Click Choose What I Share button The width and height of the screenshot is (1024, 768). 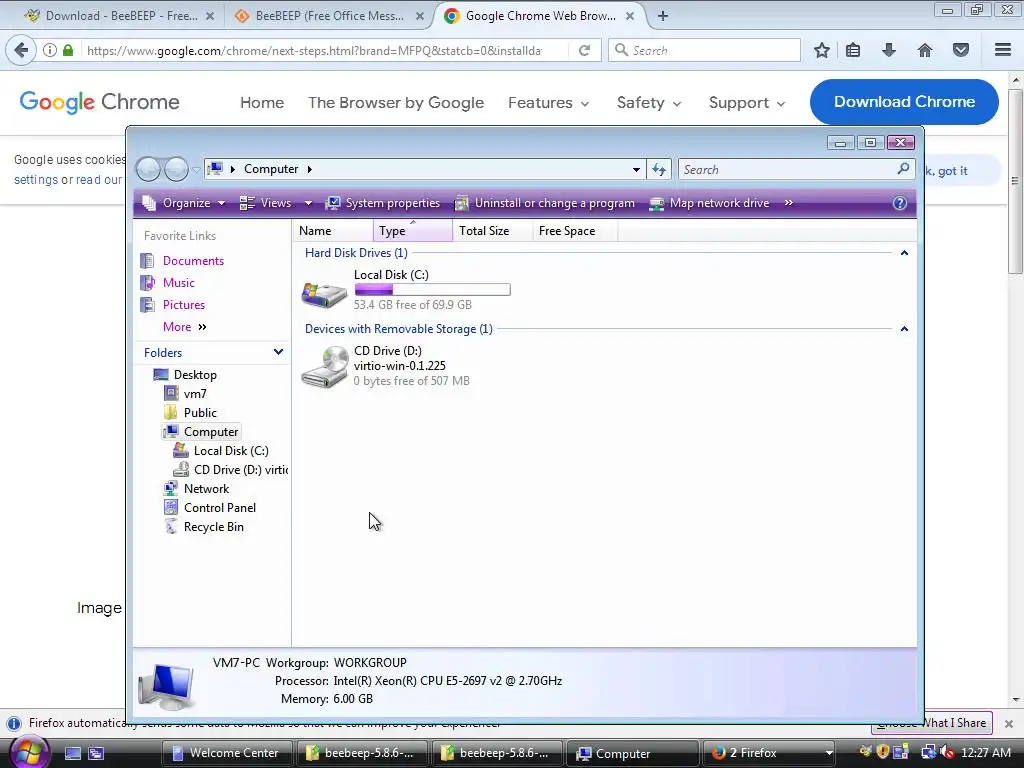pyautogui.click(x=931, y=723)
